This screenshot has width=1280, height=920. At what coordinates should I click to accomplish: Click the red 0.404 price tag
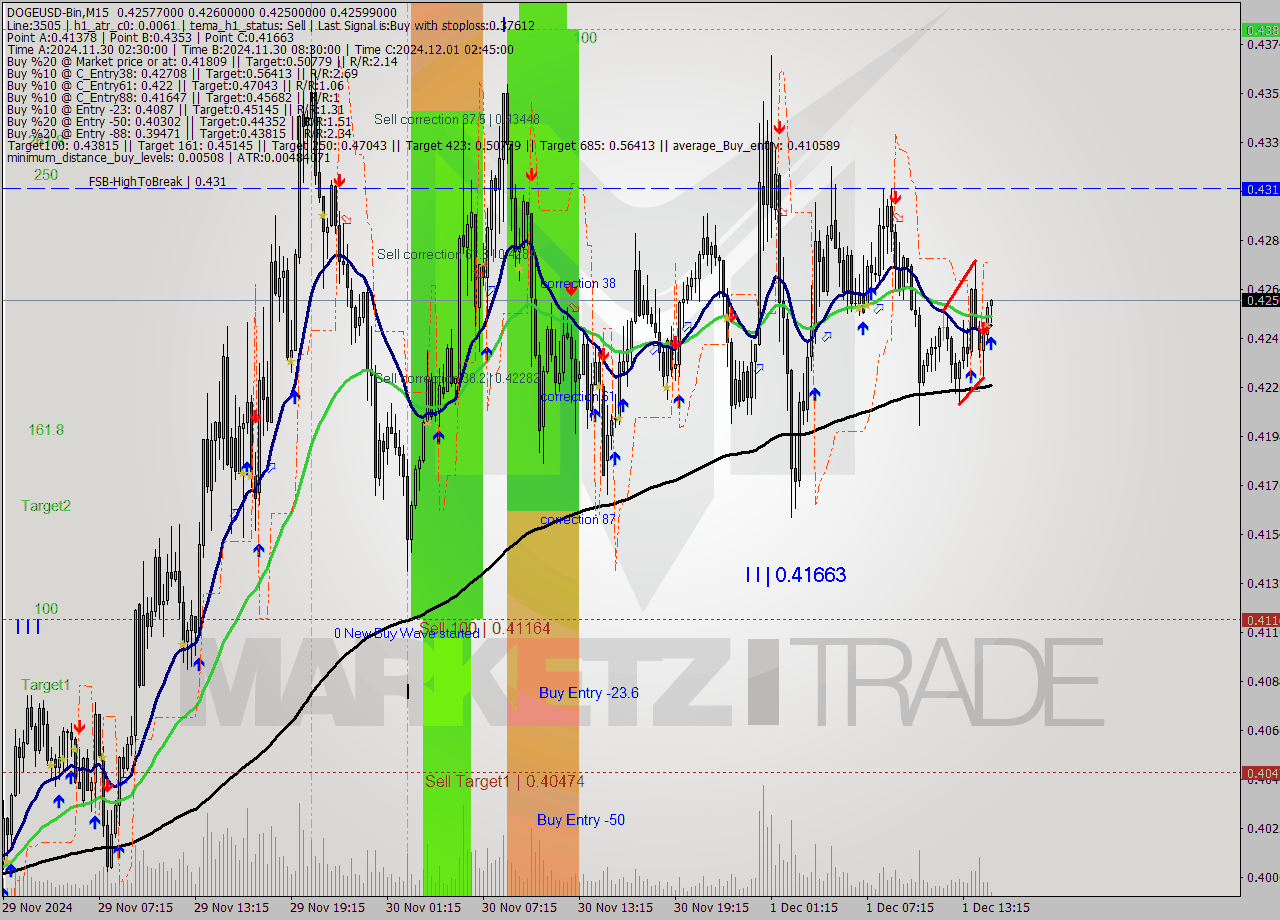1260,772
